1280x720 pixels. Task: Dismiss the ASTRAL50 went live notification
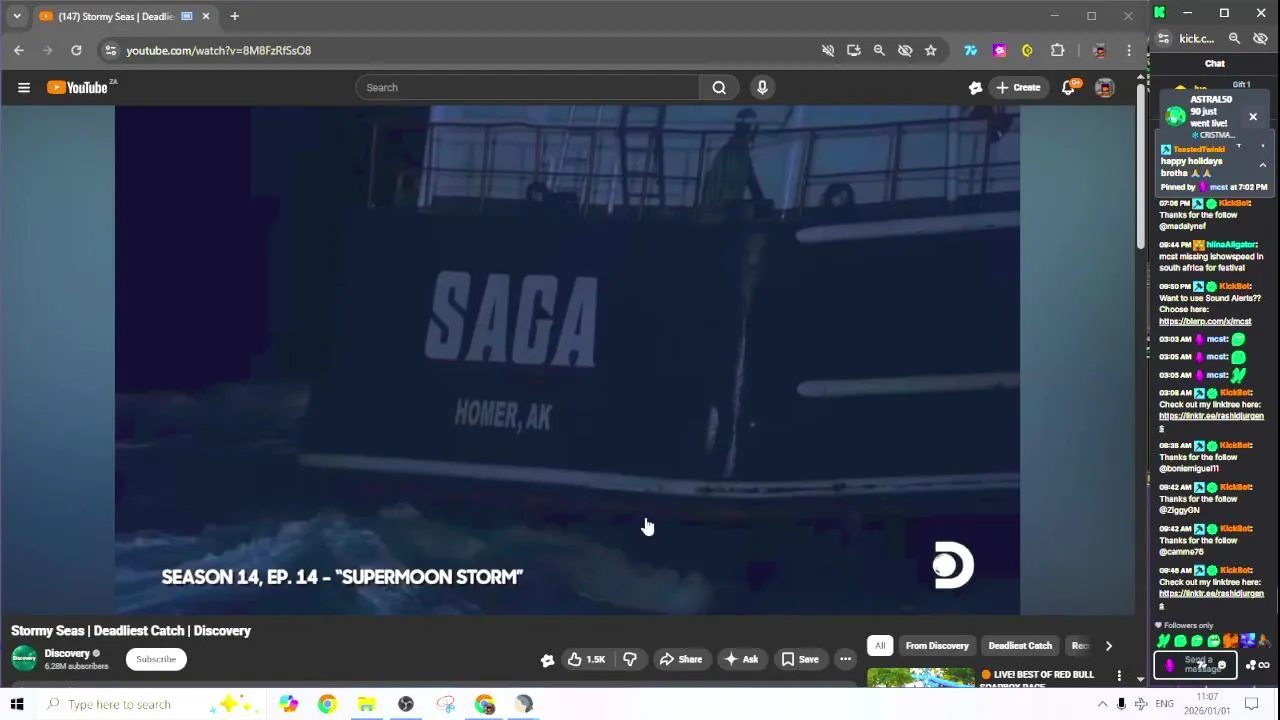click(1252, 117)
